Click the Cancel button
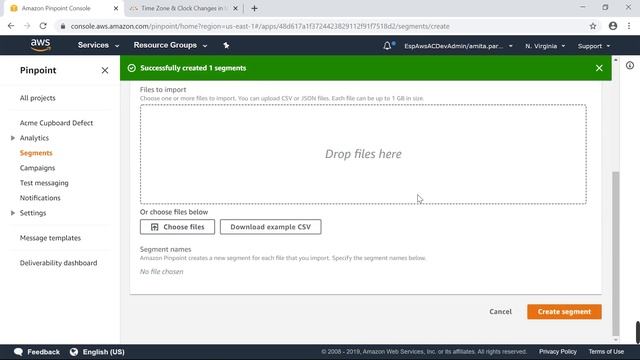640x360 pixels. click(x=500, y=311)
